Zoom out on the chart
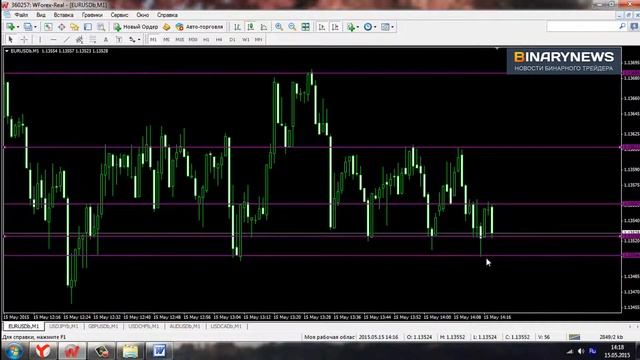Viewport: 640px width, 360px height. pos(292,27)
